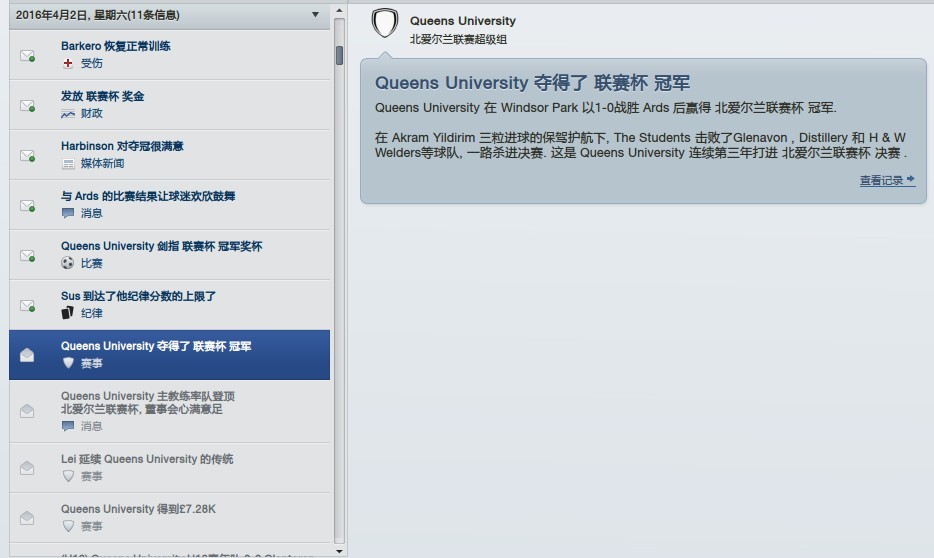Screen dimensions: 934x558
Task: Select the 发放 联赛杯 奖金 message
Action: (102, 96)
